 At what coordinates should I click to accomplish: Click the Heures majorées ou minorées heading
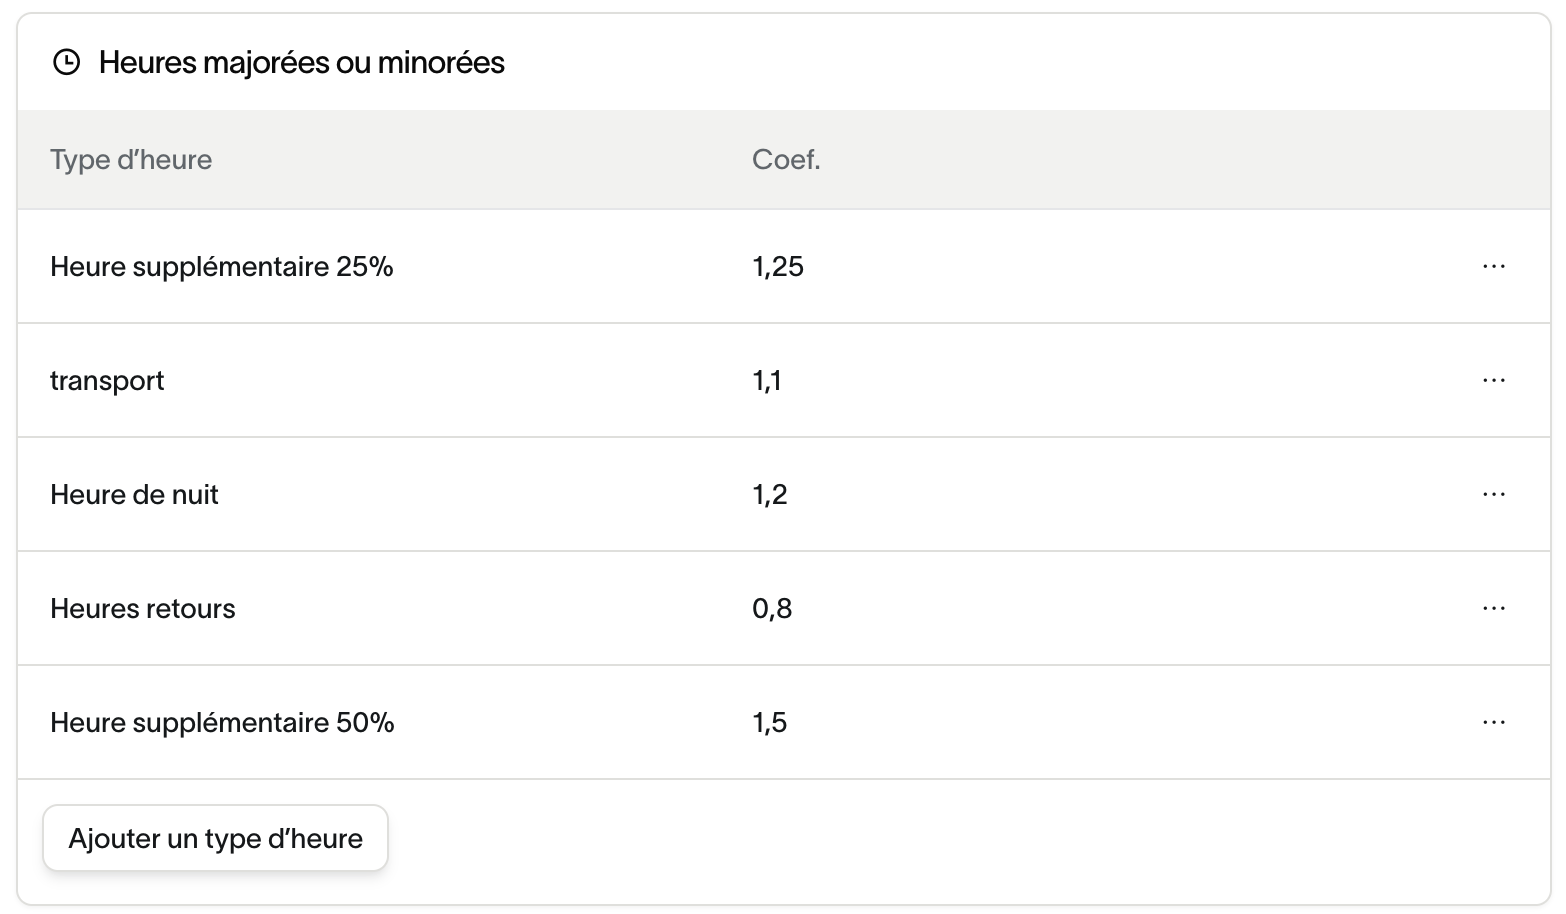tap(302, 63)
